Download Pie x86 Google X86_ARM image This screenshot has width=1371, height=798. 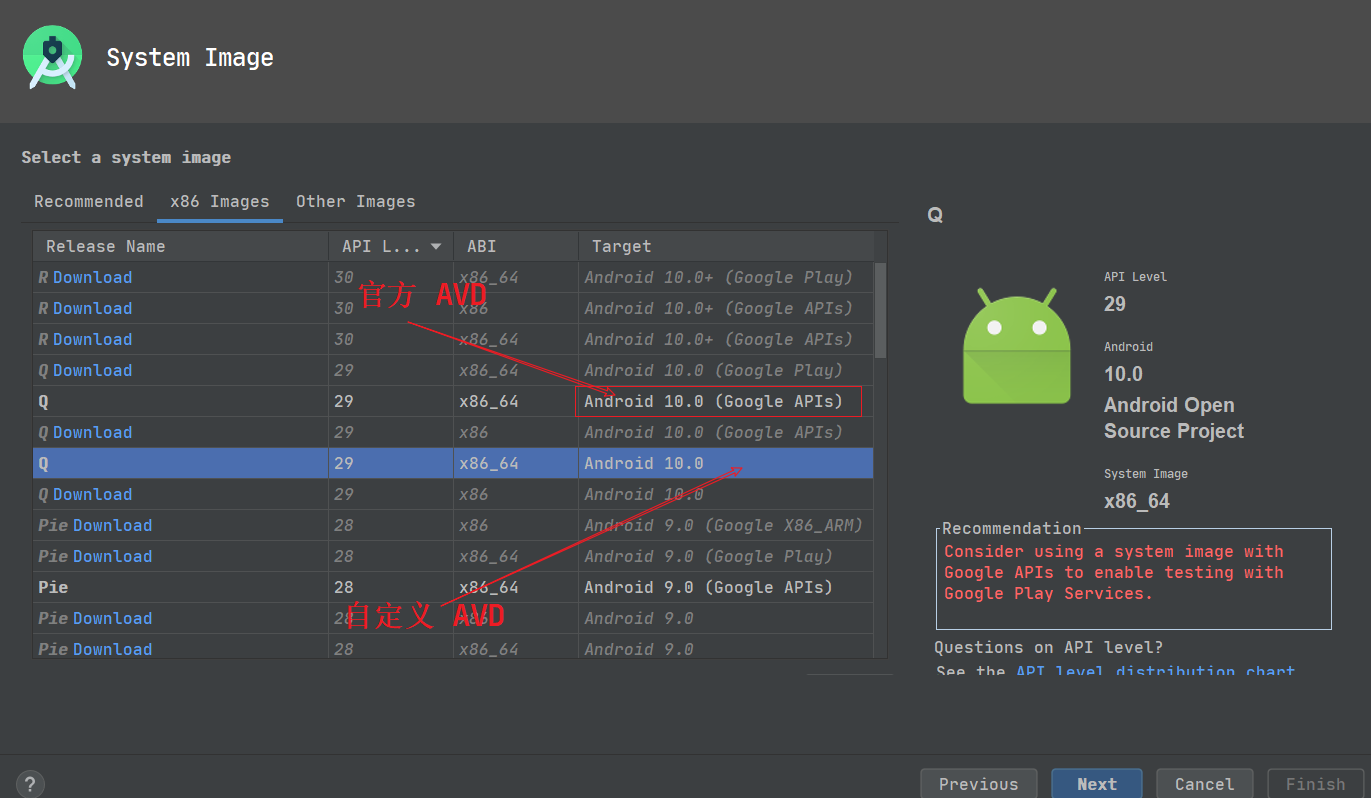click(112, 525)
